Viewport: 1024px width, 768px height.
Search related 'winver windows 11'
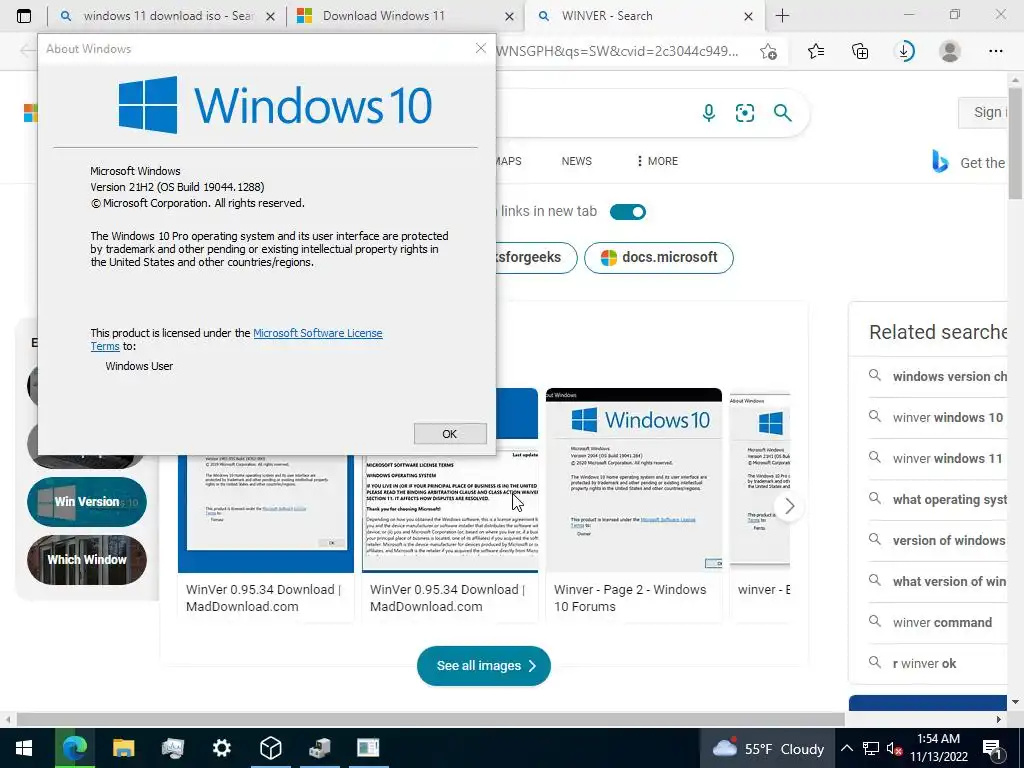(x=938, y=458)
